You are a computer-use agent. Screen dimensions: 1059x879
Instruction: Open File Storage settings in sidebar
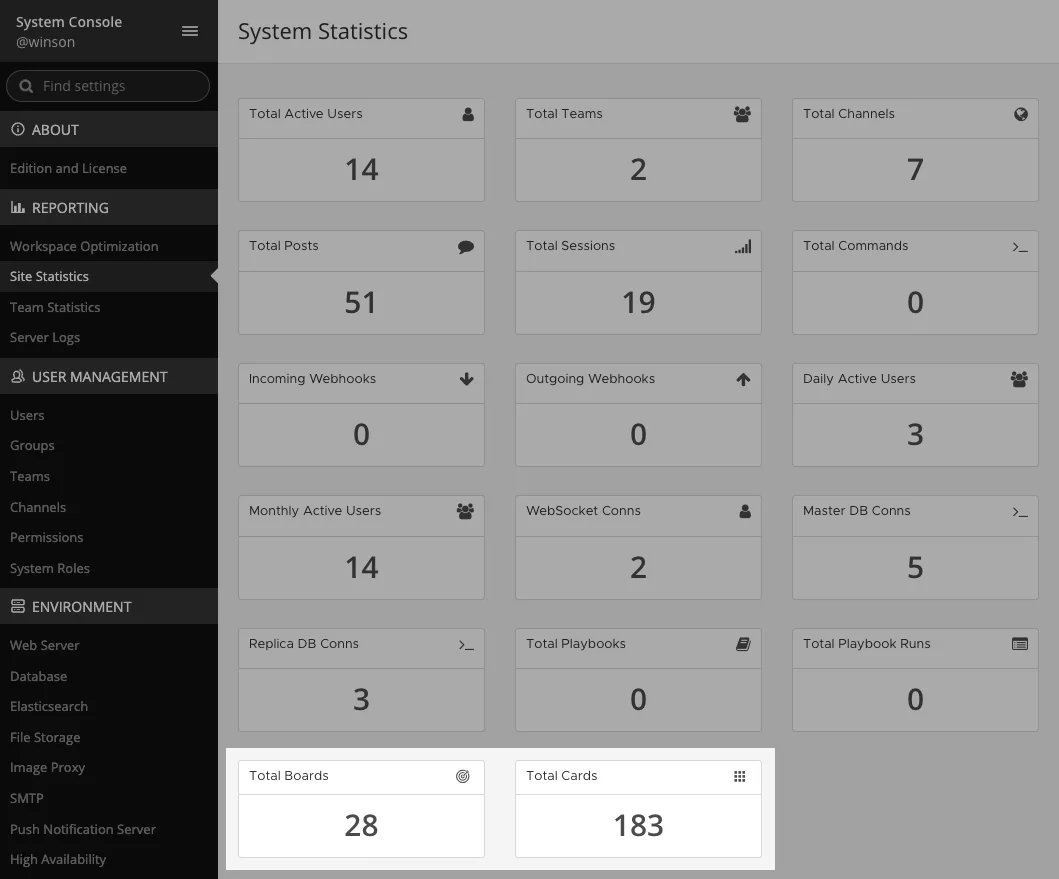(45, 737)
